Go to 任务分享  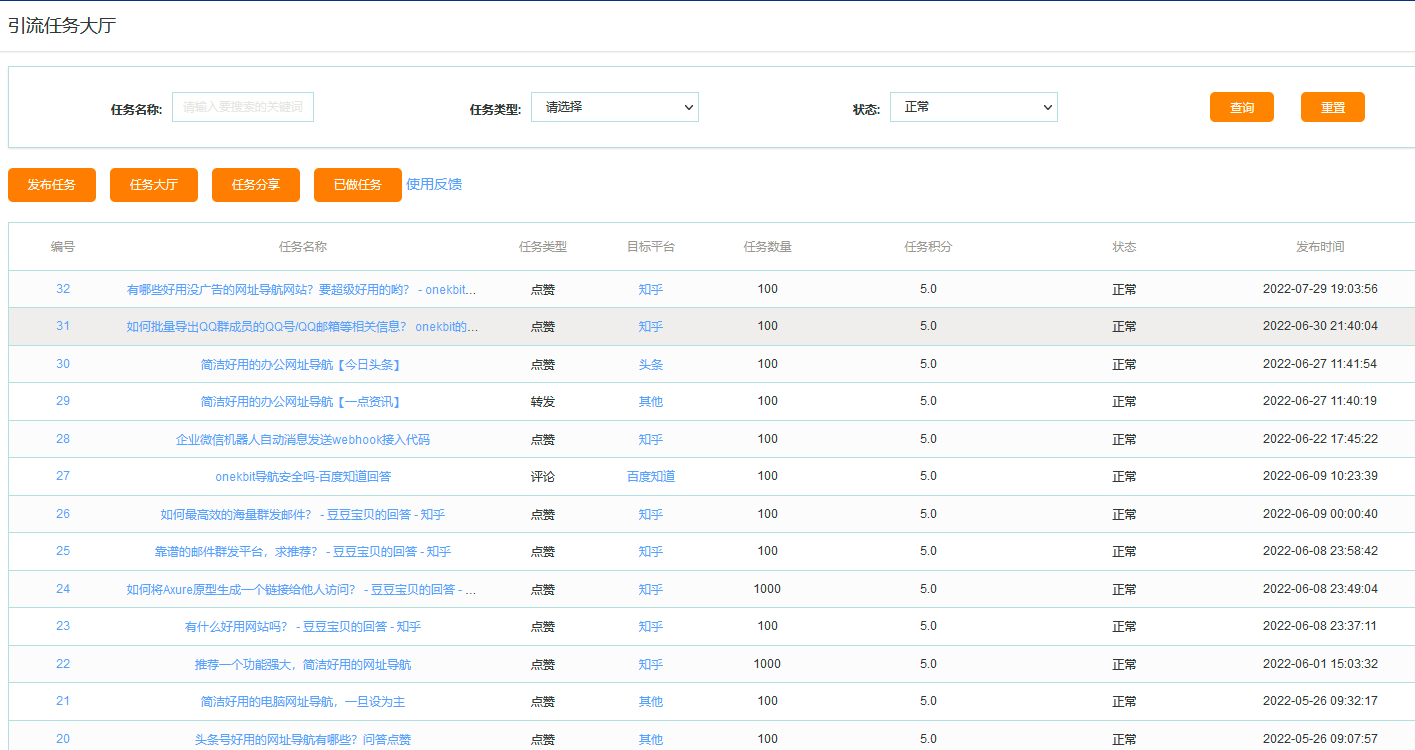pos(256,185)
